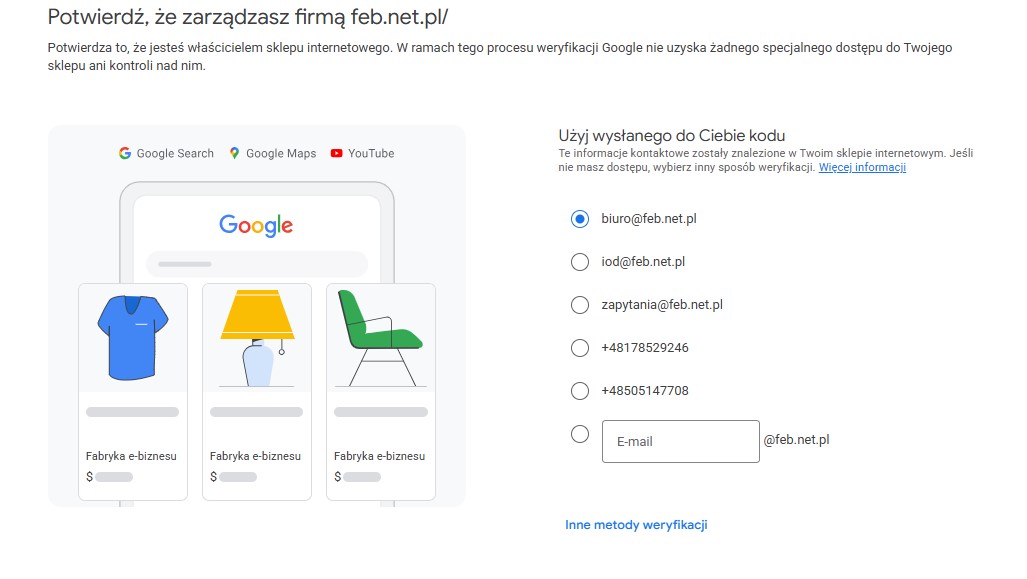Pick the +48505147708 phone radio button
The height and width of the screenshot is (579, 1027).
(580, 391)
